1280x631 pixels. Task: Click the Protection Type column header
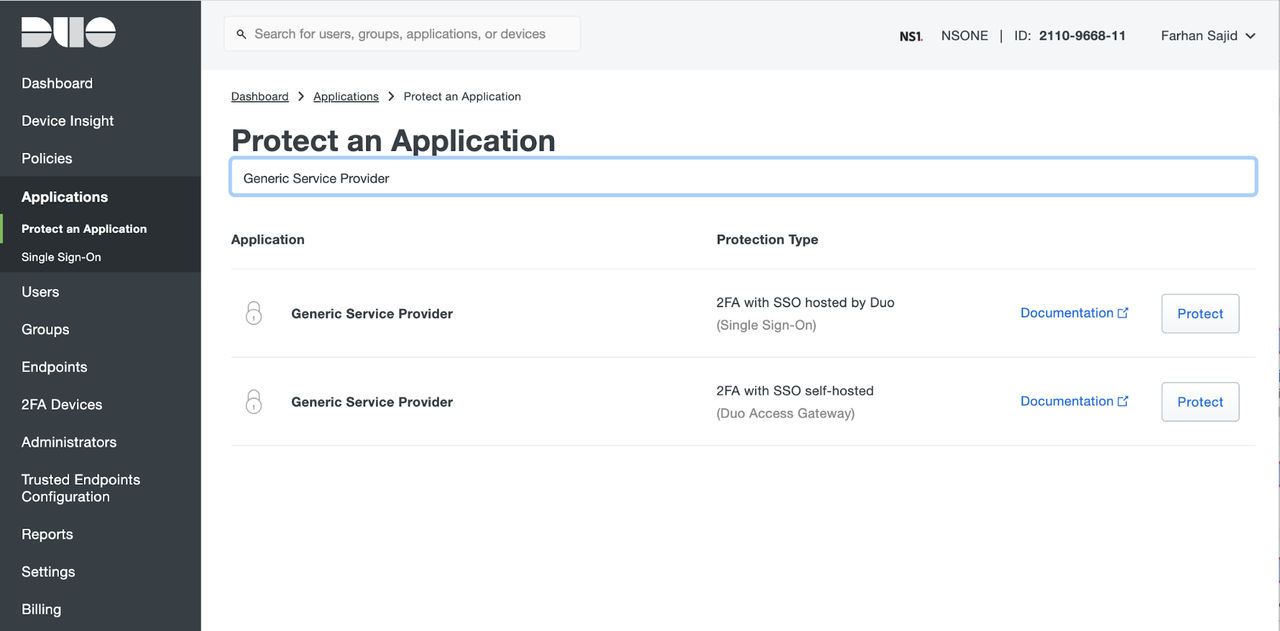tap(767, 240)
